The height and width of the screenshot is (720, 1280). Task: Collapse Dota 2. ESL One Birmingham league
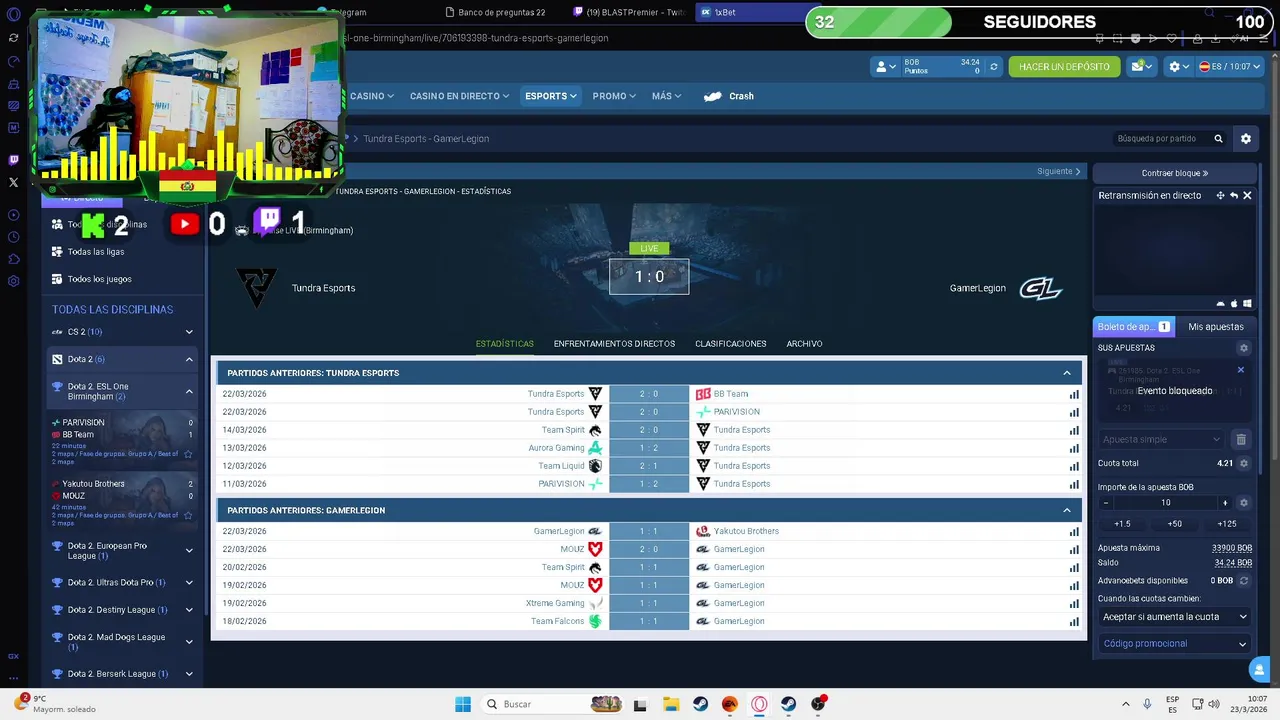click(189, 392)
